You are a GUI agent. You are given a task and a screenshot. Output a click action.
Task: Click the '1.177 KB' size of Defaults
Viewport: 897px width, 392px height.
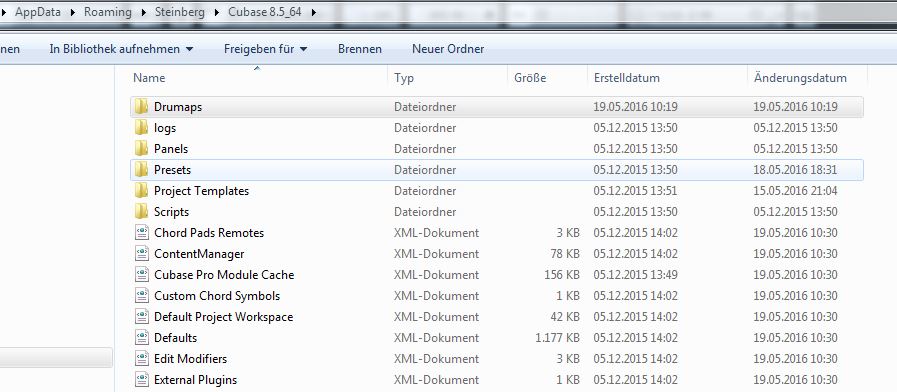point(557,338)
